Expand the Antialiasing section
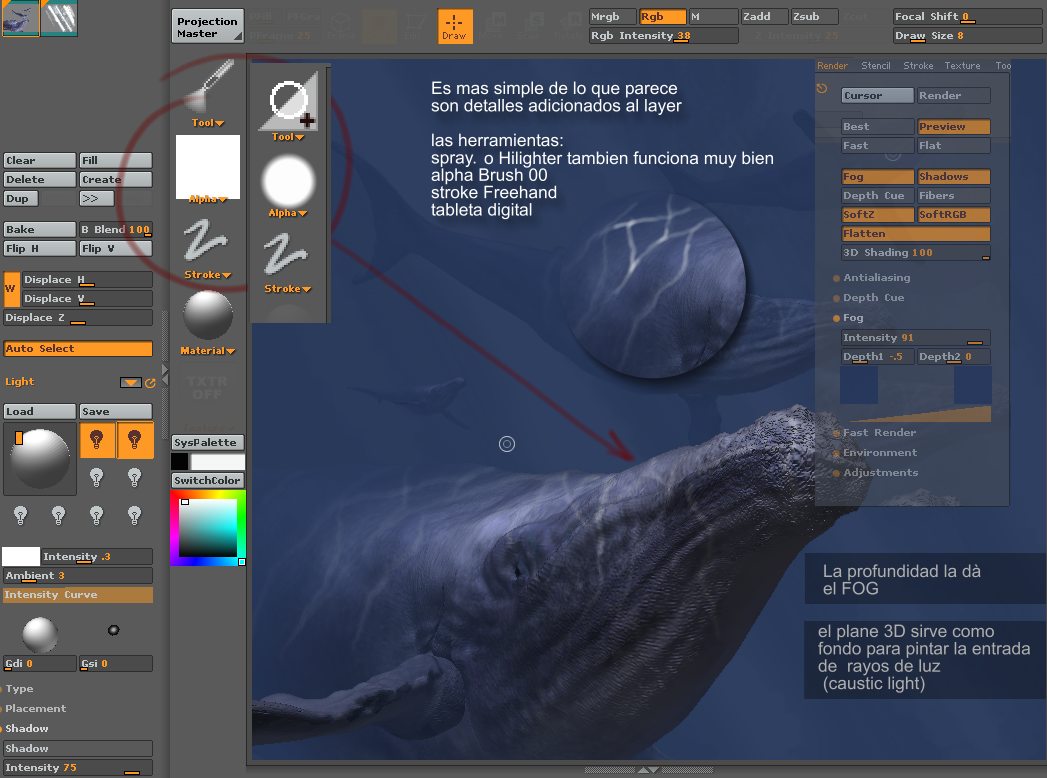 click(x=878, y=278)
